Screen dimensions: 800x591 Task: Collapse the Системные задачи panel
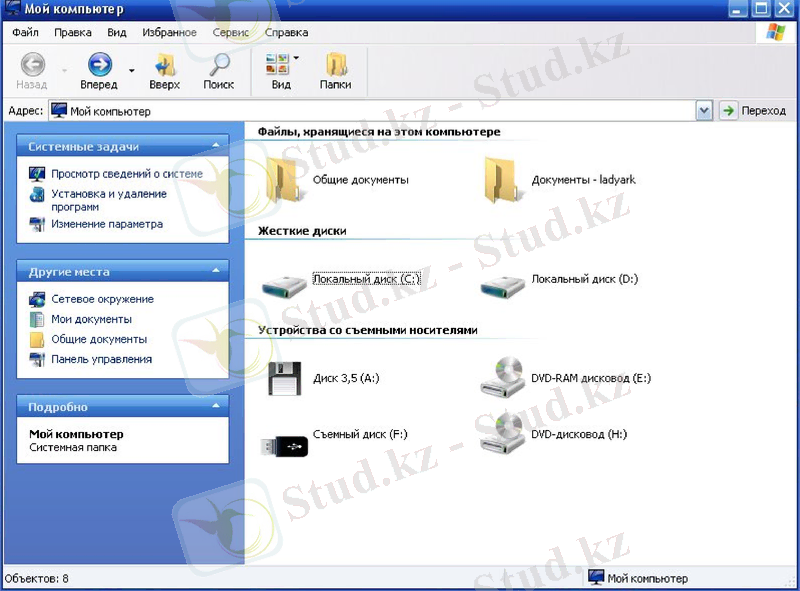(x=215, y=147)
